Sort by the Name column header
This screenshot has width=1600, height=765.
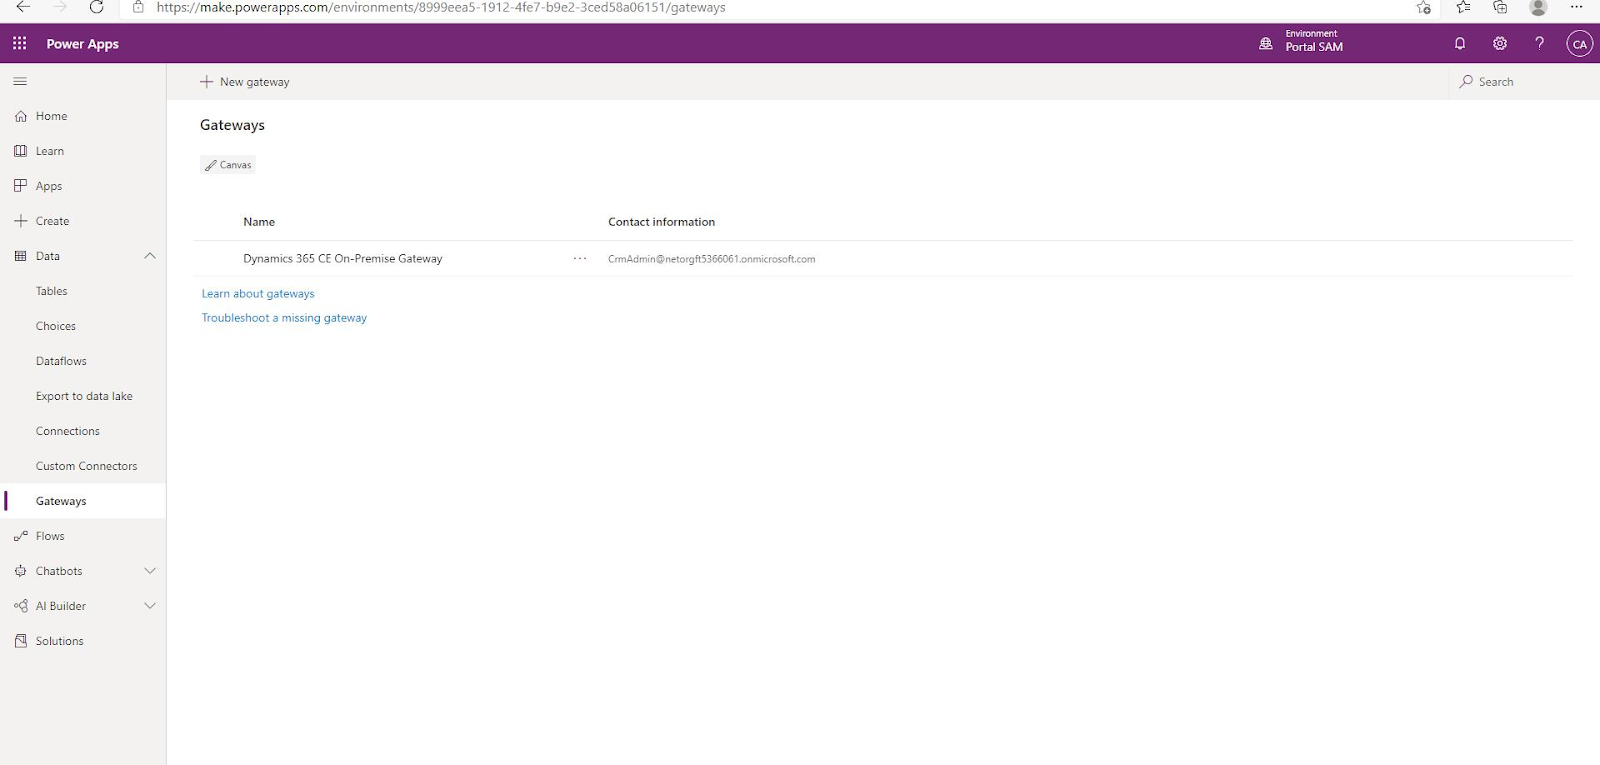[x=259, y=222]
